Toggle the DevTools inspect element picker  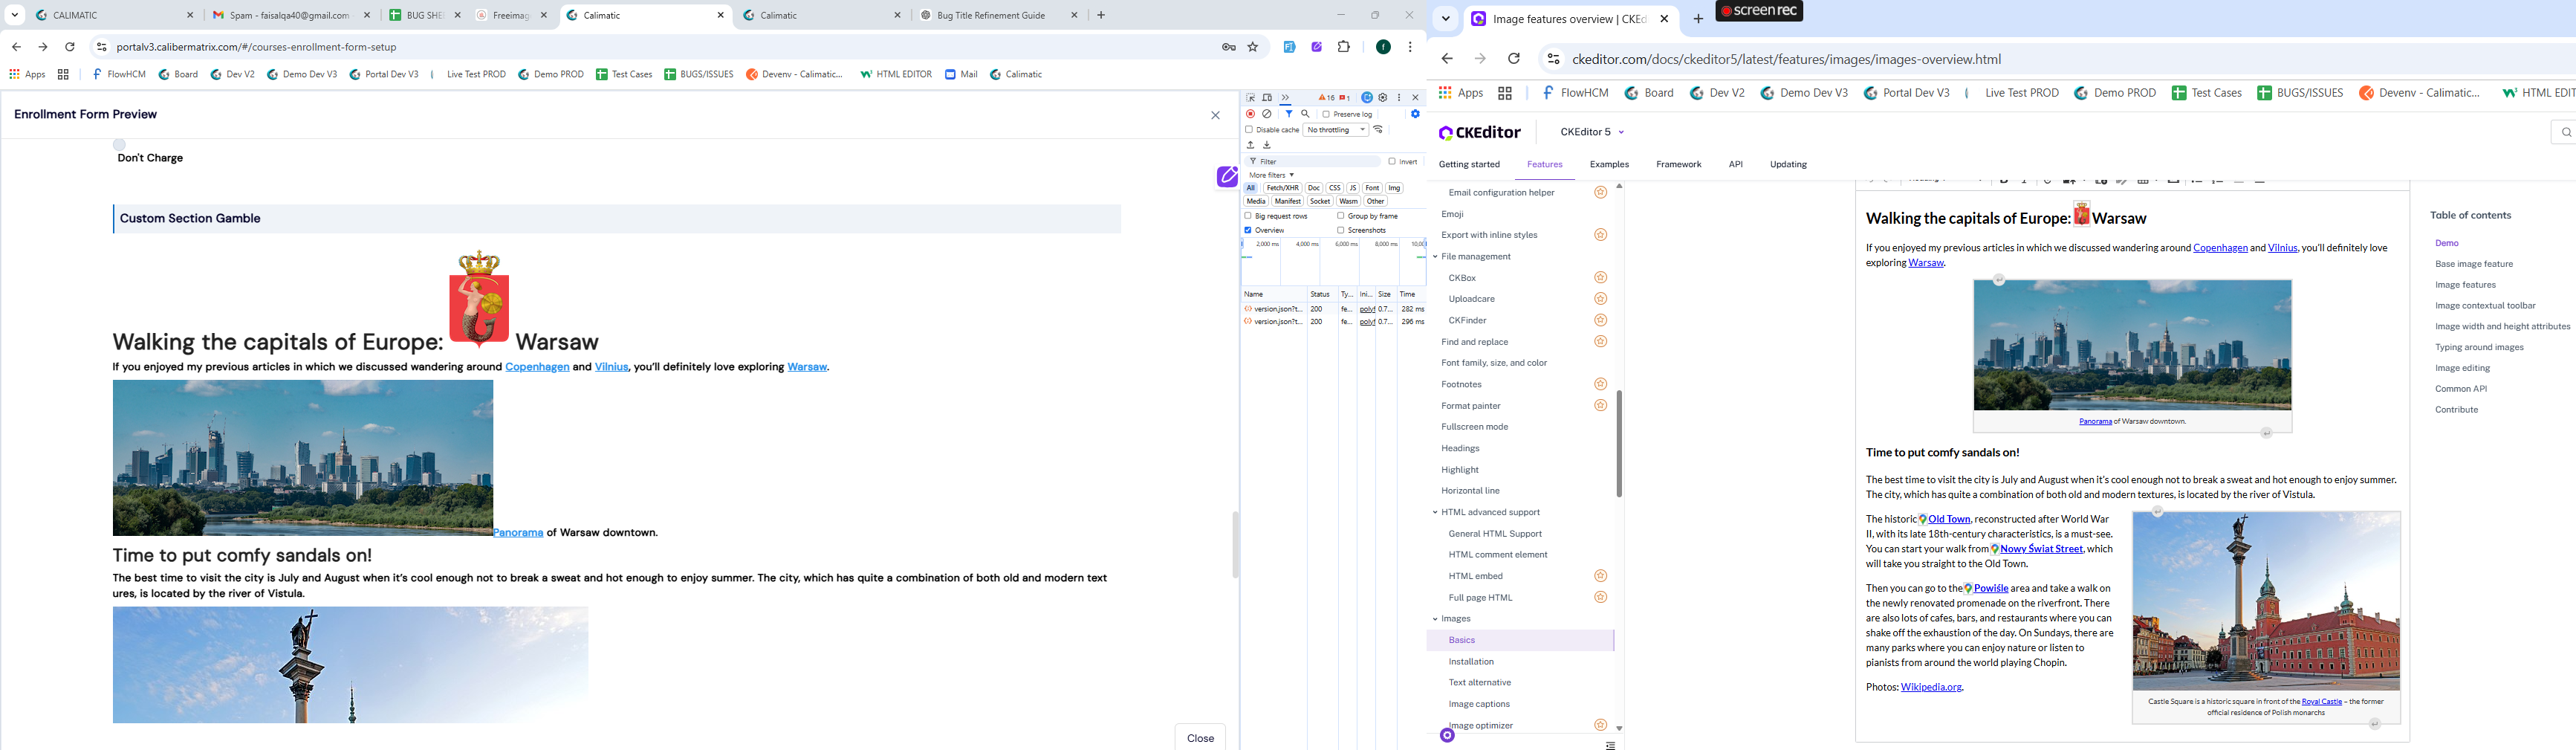pyautogui.click(x=1250, y=98)
